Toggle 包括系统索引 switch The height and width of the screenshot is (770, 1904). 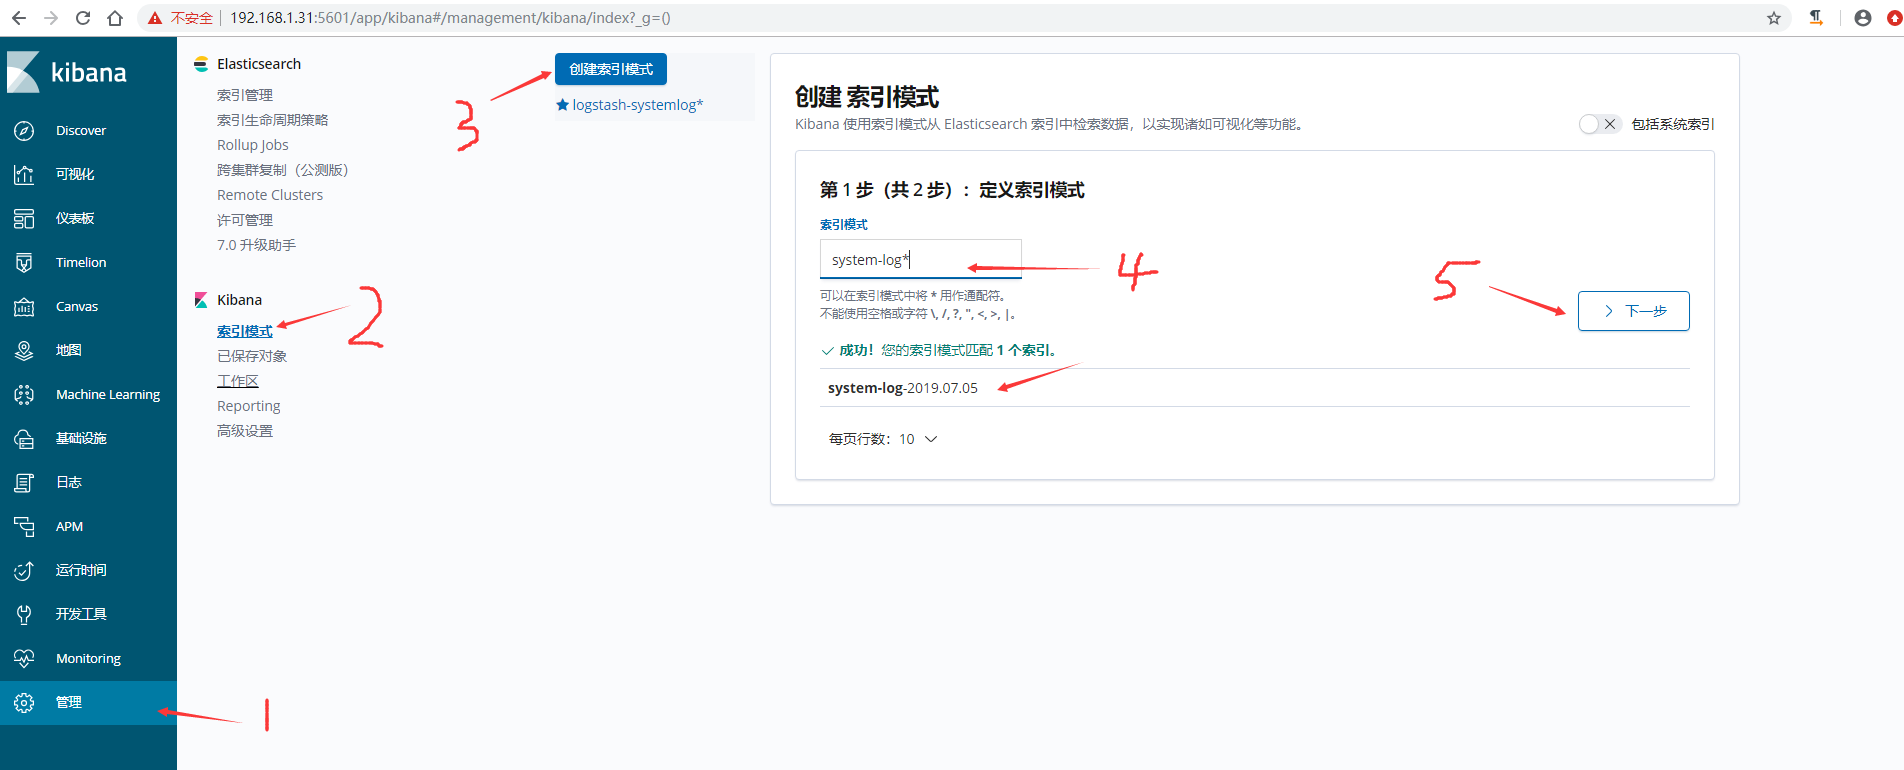(1599, 124)
